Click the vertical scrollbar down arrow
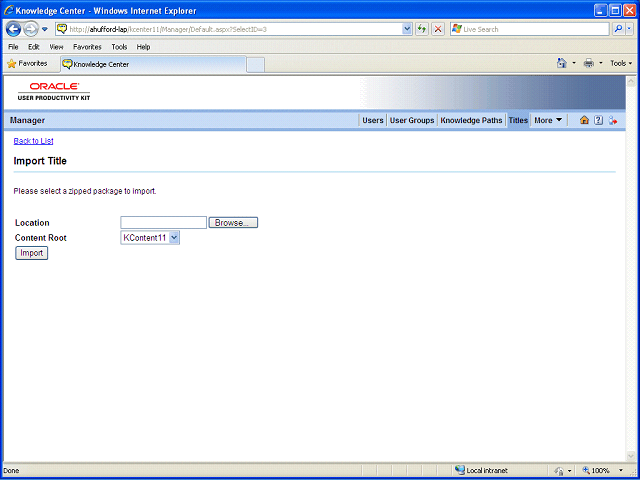This screenshot has height=480, width=640. click(630, 456)
